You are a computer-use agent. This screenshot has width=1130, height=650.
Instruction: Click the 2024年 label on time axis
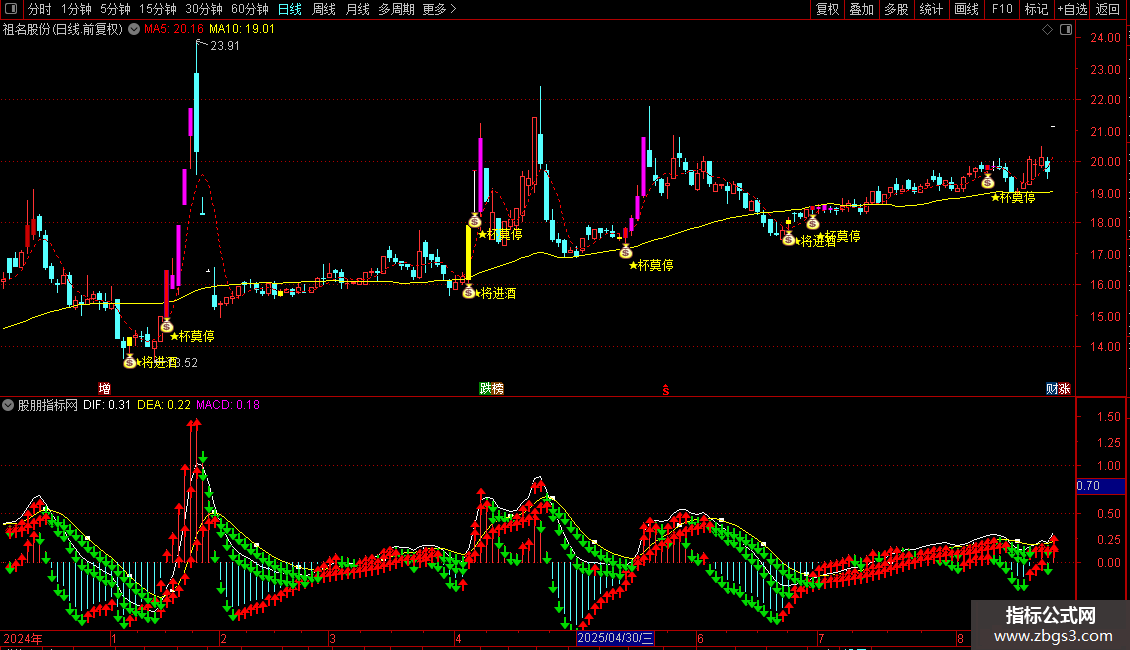(23, 638)
